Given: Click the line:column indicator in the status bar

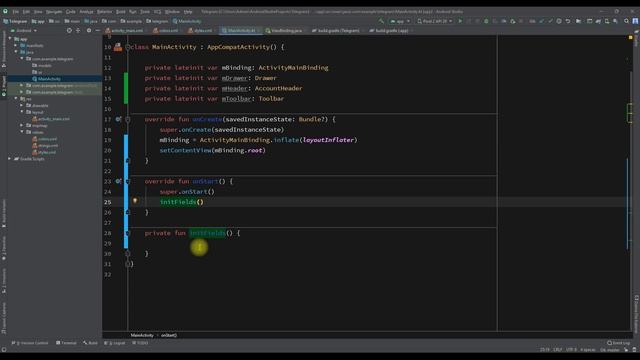Looking at the screenshot, I should 544,350.
